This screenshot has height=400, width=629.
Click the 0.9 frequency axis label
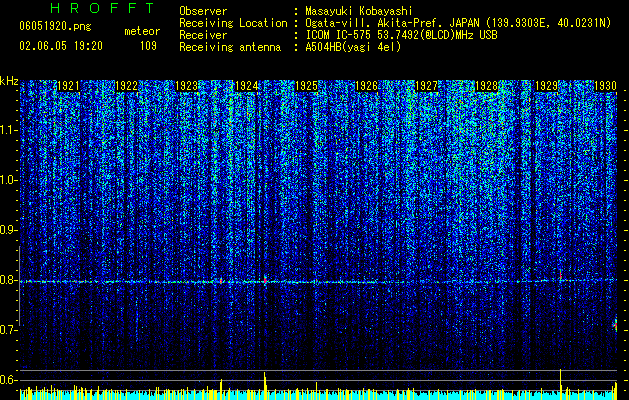pos(8,230)
